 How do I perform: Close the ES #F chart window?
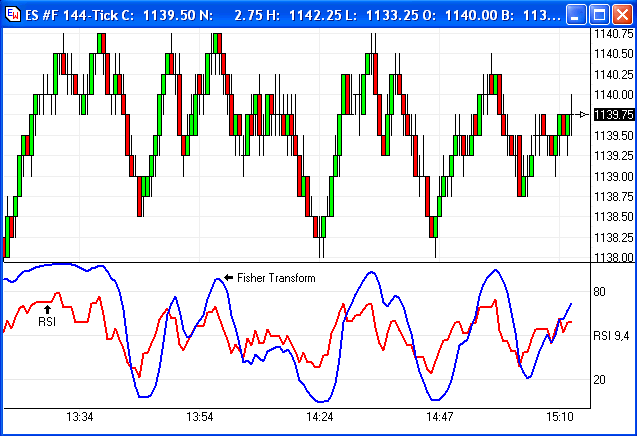[619, 15]
